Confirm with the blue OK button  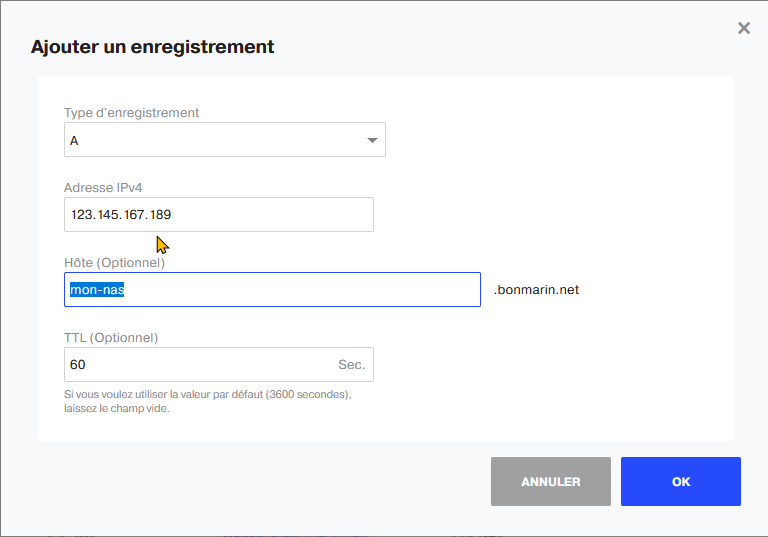coord(680,482)
